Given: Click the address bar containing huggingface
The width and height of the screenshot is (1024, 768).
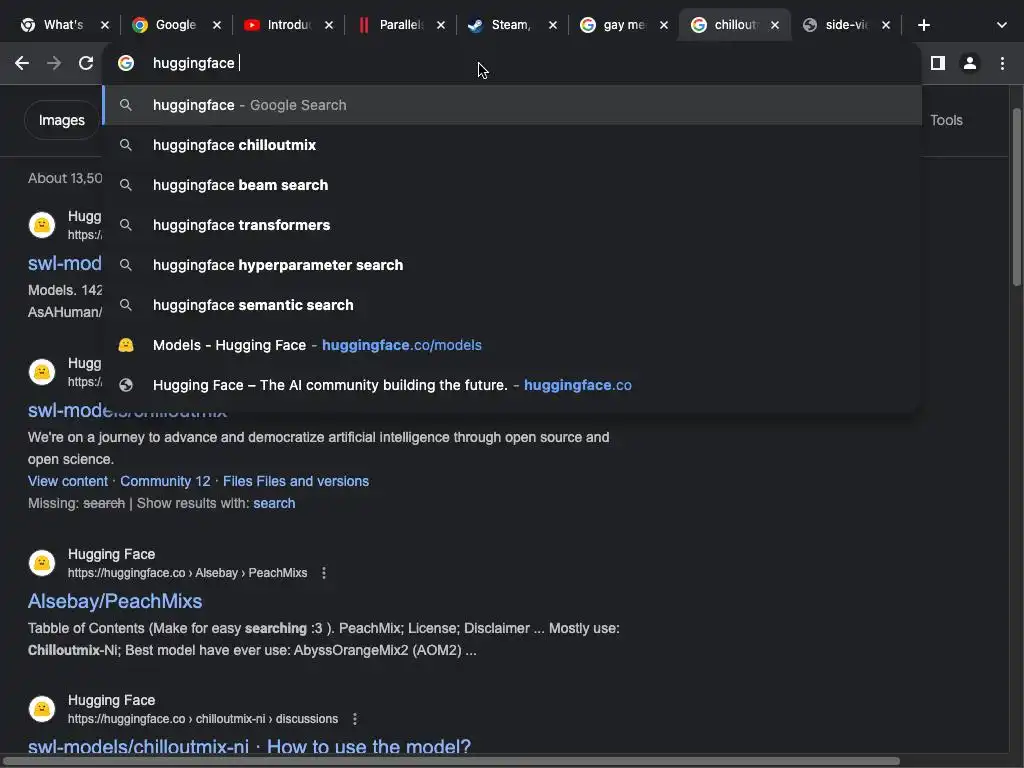Looking at the screenshot, I should pyautogui.click(x=512, y=63).
